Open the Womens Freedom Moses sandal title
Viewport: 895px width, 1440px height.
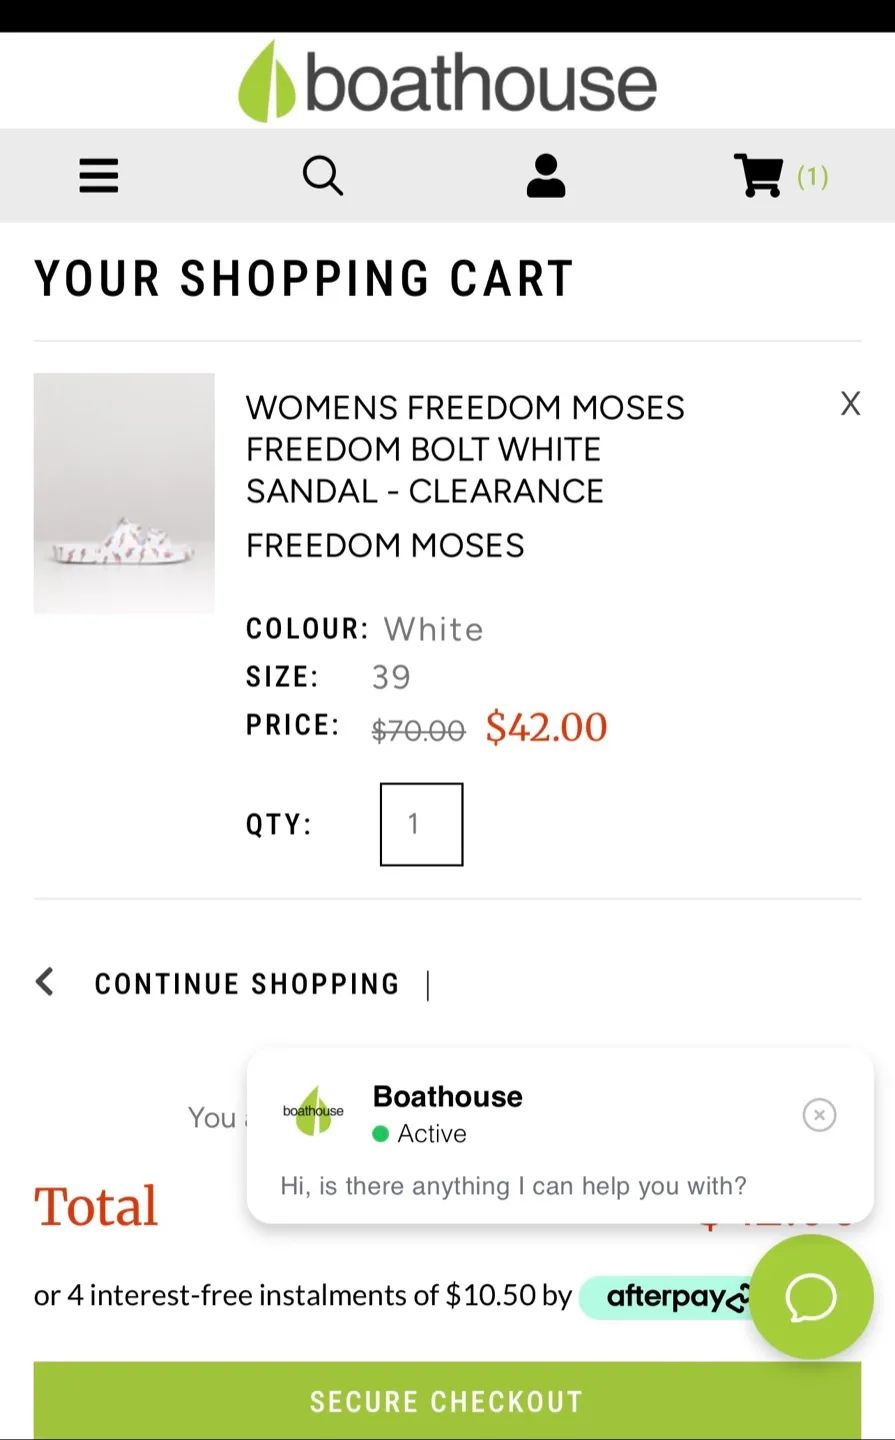click(464, 449)
